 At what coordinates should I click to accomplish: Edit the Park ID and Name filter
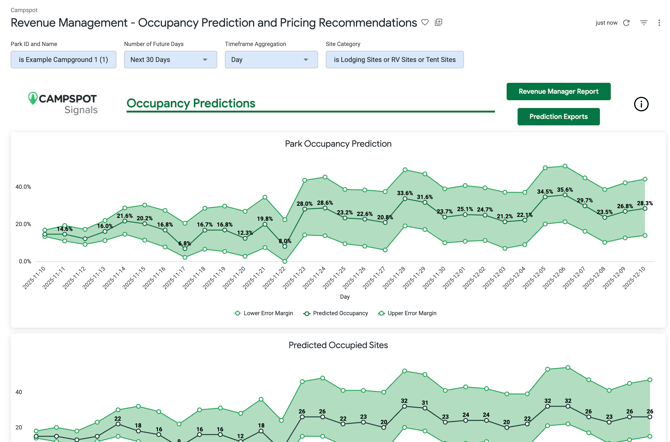(63, 60)
